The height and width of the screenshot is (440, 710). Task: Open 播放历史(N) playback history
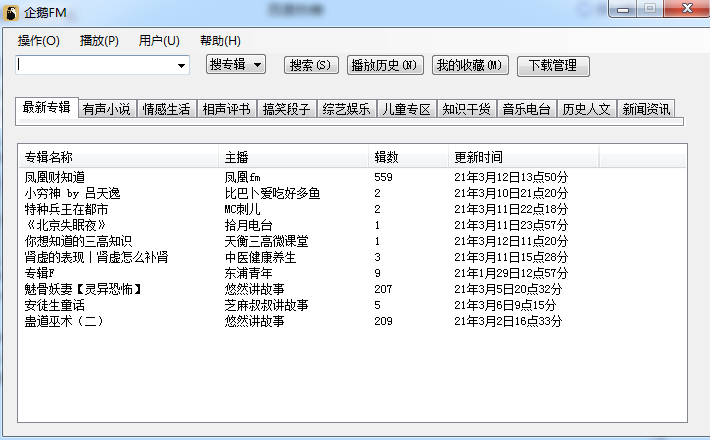pyautogui.click(x=385, y=65)
